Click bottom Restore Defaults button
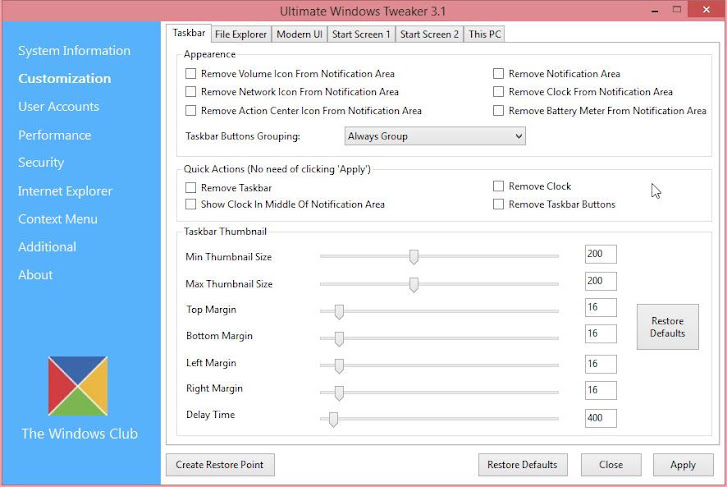Screen dimensions: 727x487 [523, 465]
